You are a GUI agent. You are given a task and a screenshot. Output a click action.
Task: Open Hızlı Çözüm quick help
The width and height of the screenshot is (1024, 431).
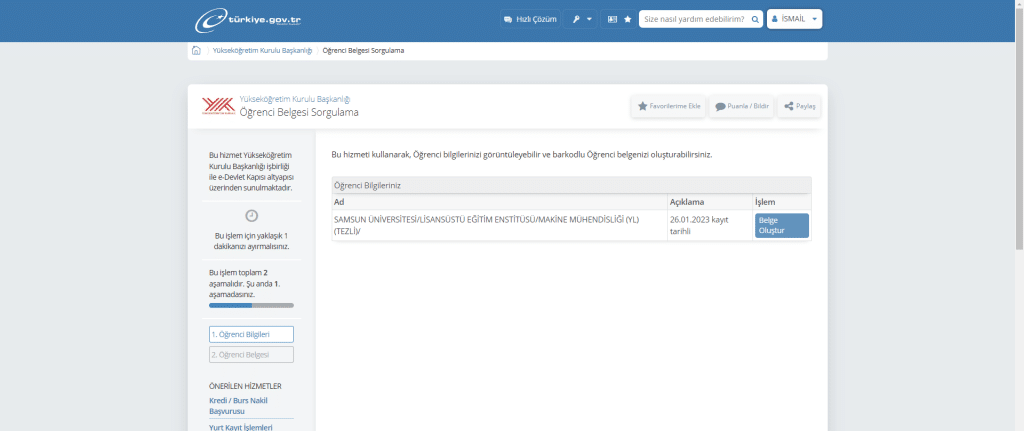(529, 19)
